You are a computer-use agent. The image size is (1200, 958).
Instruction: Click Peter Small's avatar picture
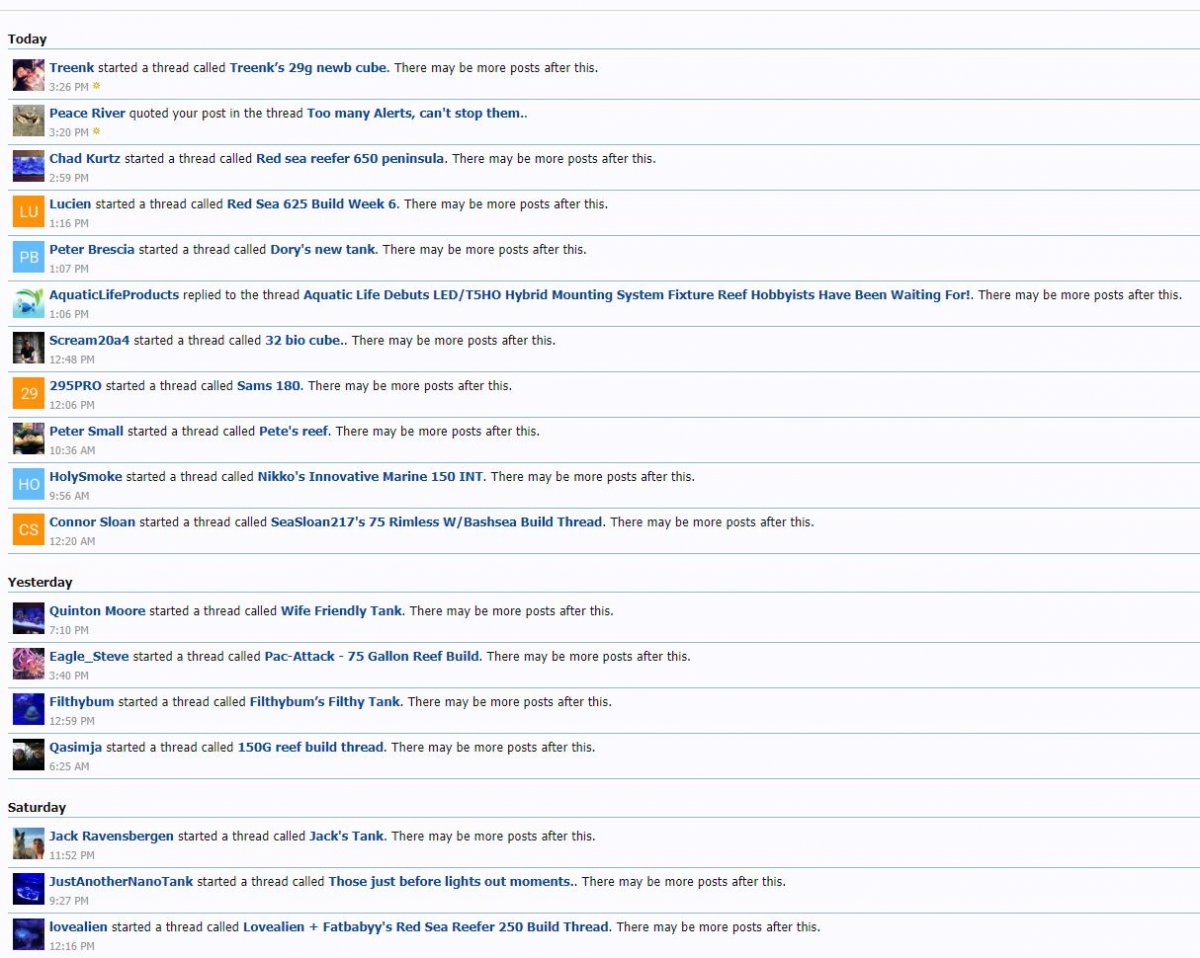tap(29, 439)
